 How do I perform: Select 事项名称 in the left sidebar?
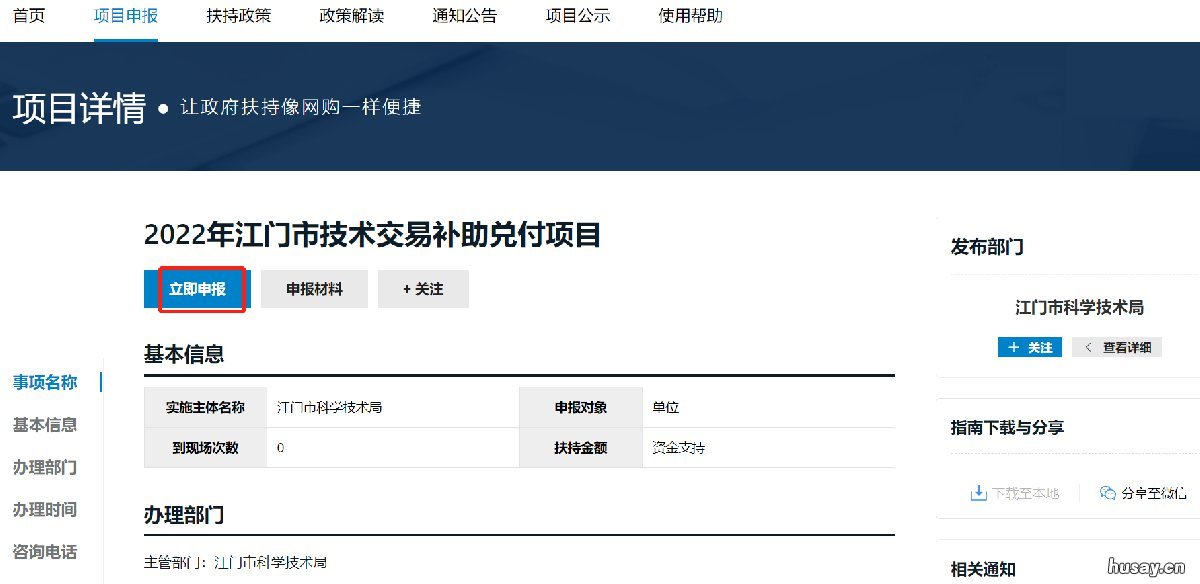[44, 382]
